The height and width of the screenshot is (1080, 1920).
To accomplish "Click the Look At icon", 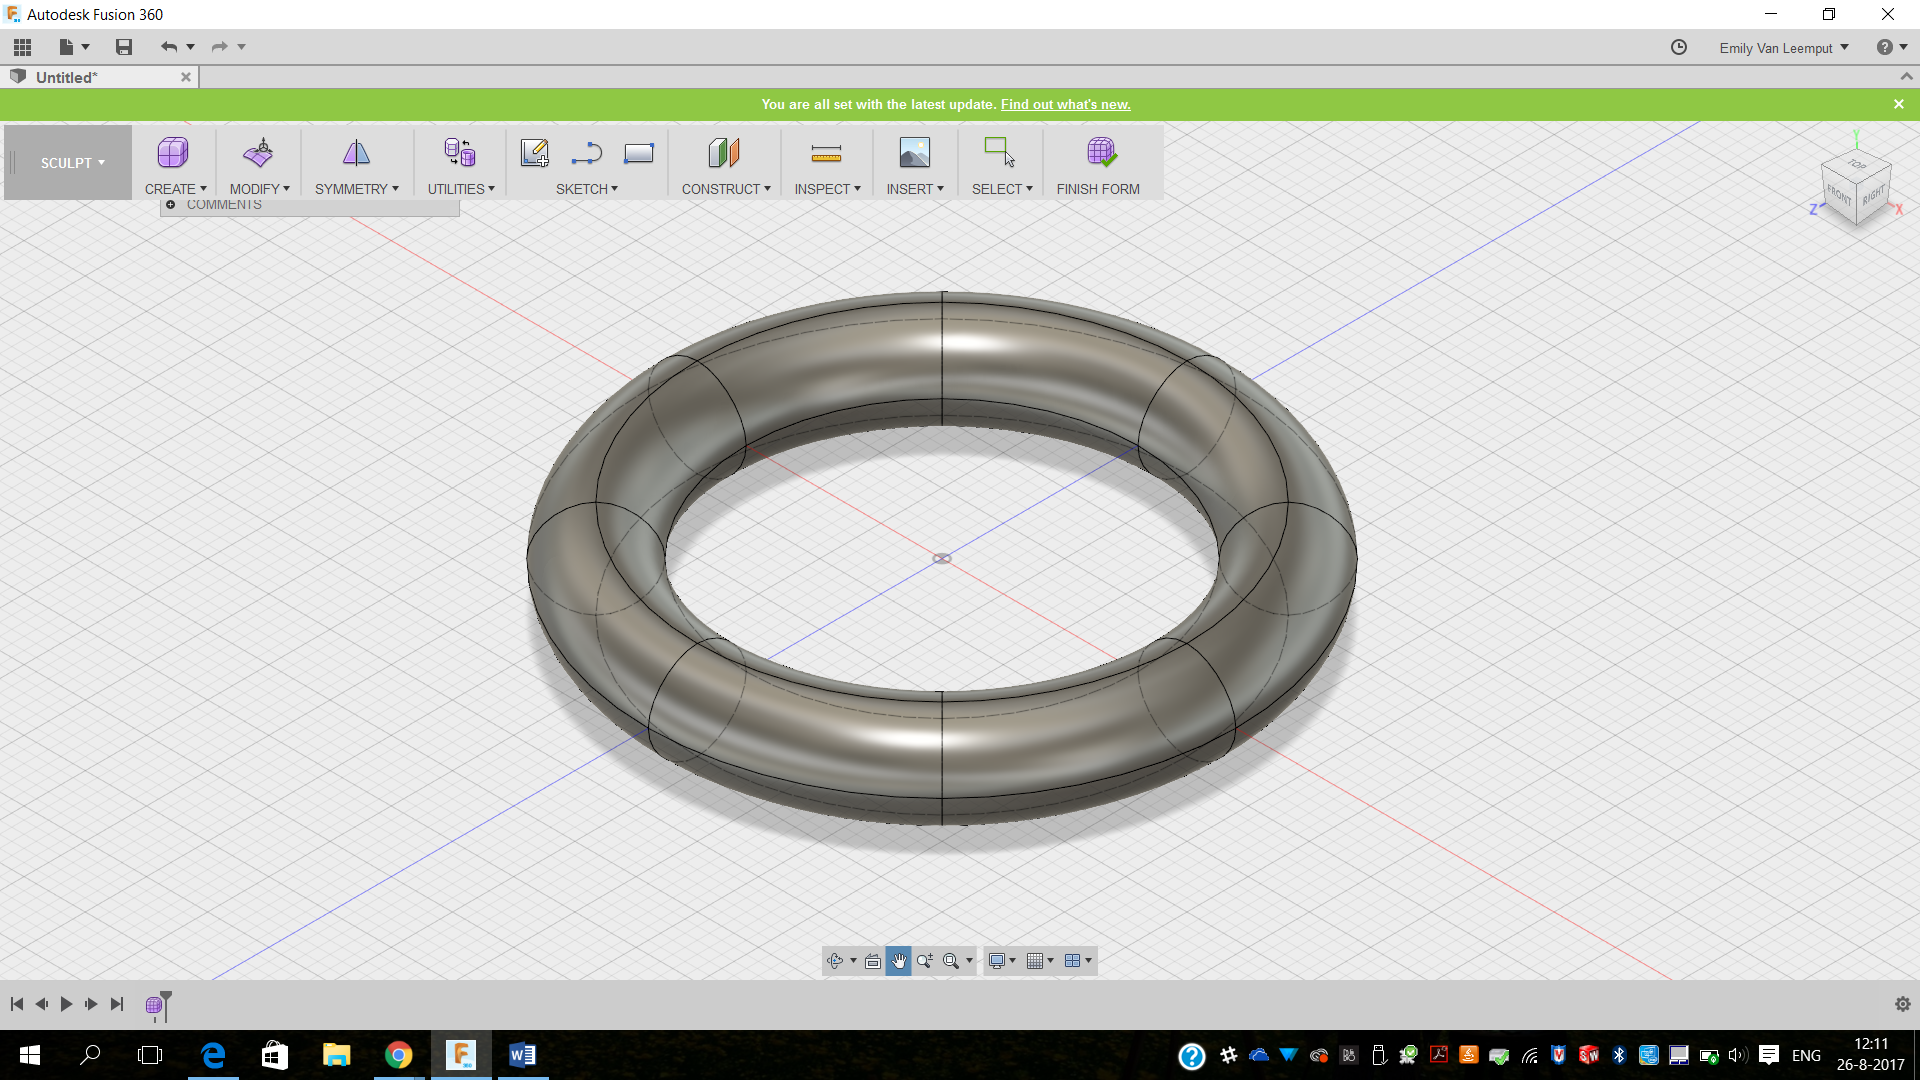I will (x=873, y=961).
